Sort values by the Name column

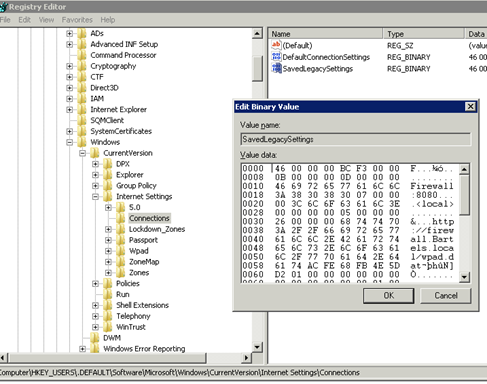[325, 34]
